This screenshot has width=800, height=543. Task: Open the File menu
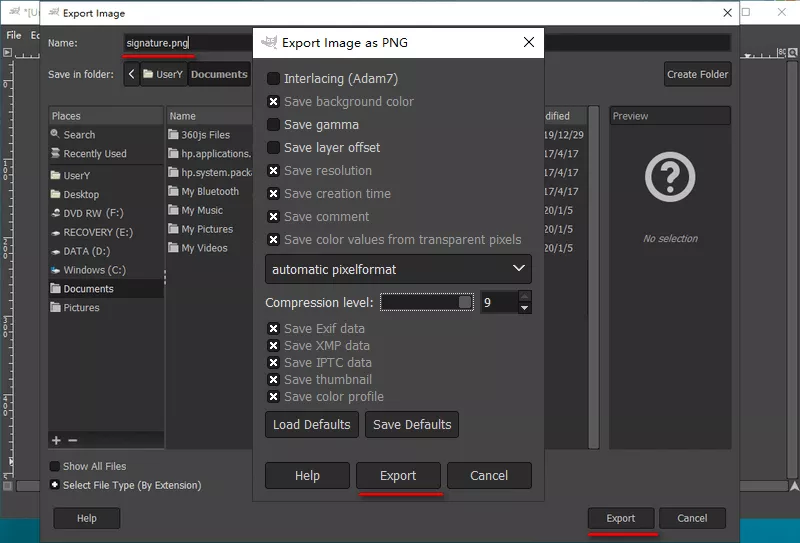14,35
